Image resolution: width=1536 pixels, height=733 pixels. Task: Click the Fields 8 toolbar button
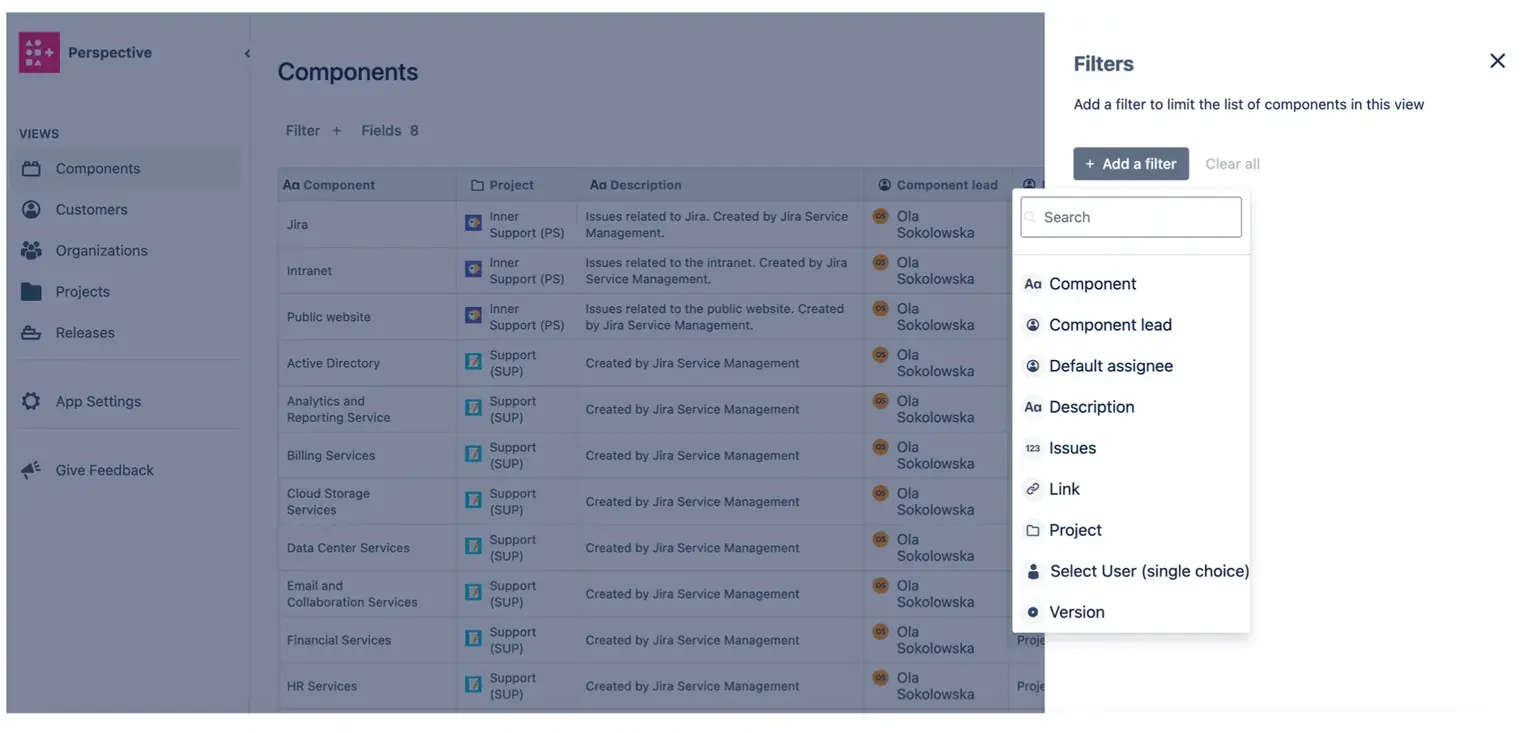(389, 131)
